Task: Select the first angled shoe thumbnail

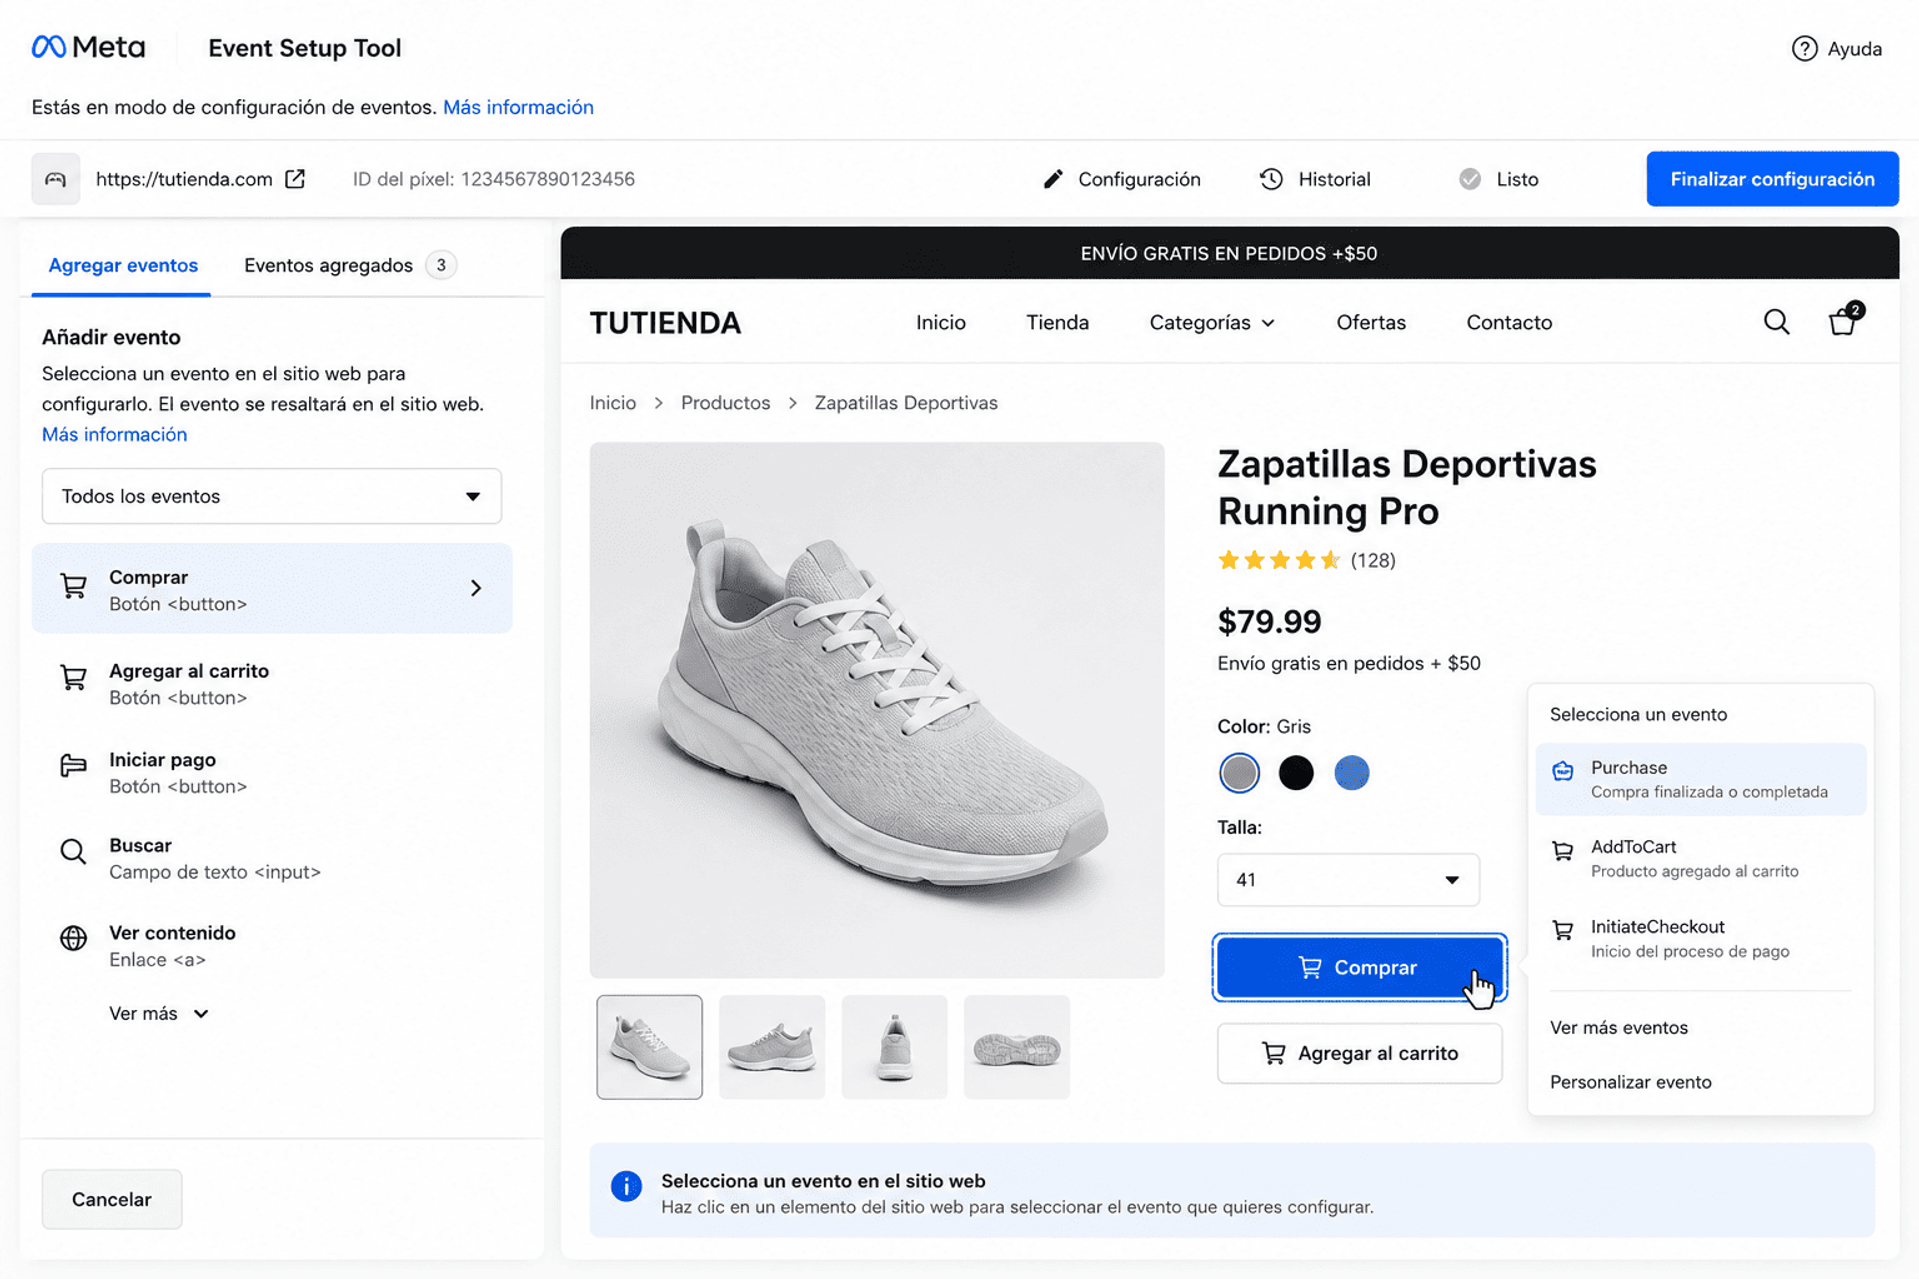Action: click(x=649, y=1047)
